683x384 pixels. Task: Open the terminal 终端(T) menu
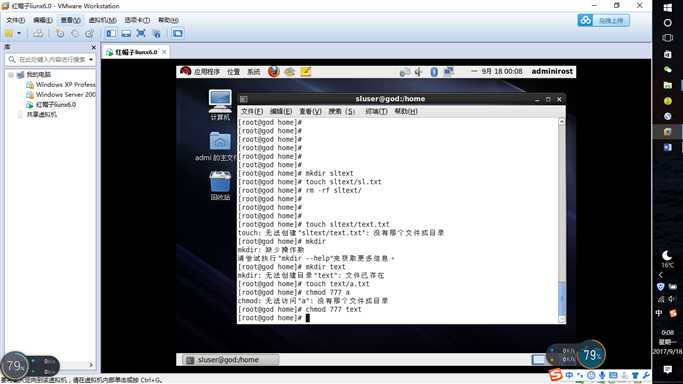click(x=376, y=111)
